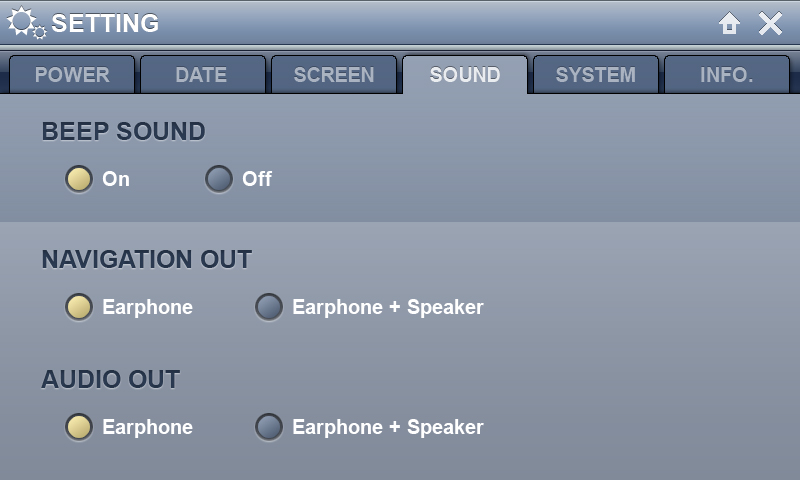800x480 pixels.
Task: Enable beep sound with On radio circle
Action: point(79,179)
